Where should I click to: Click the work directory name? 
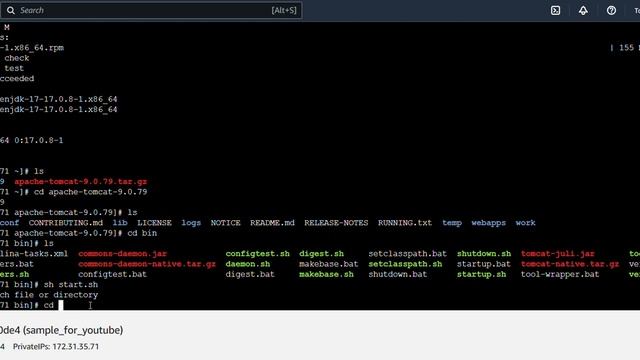pos(526,223)
